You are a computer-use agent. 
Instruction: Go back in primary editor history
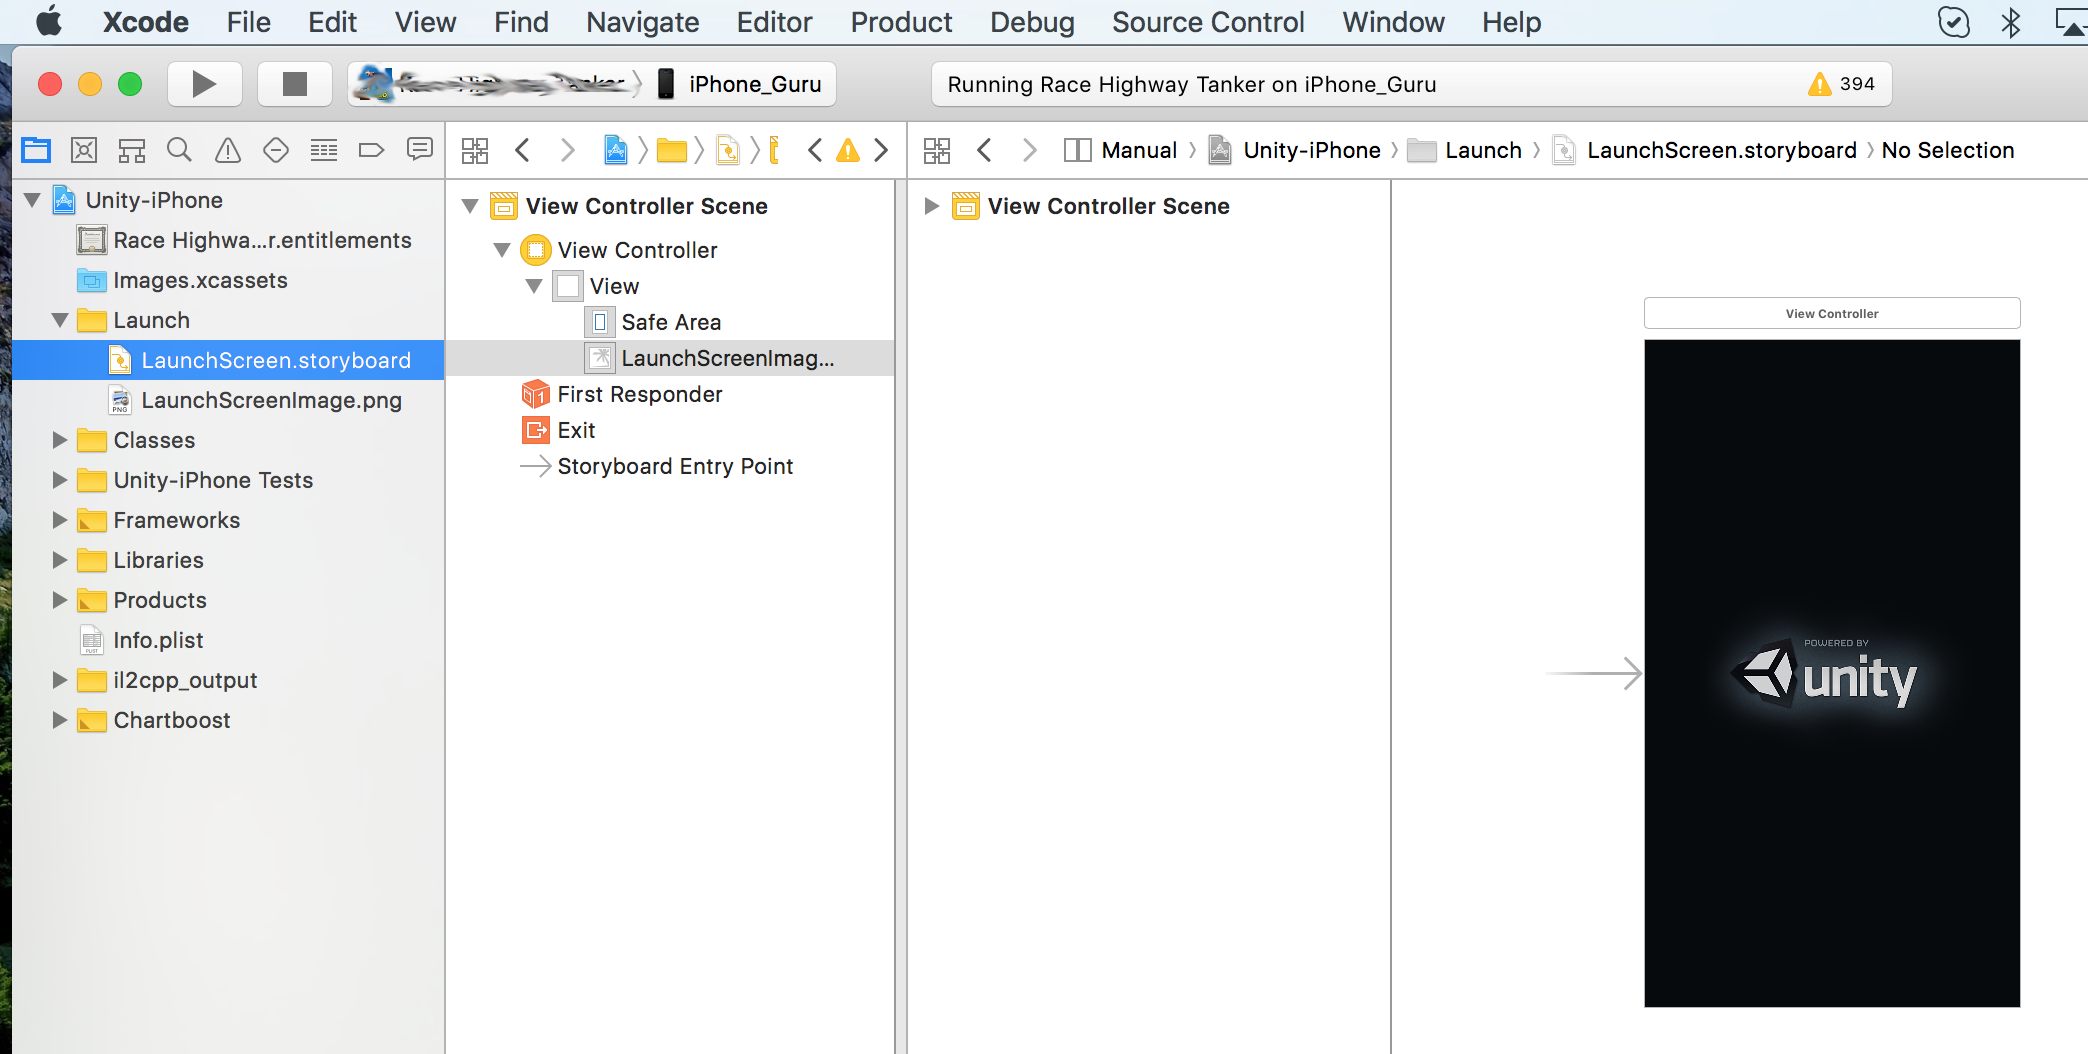pyautogui.click(x=522, y=150)
